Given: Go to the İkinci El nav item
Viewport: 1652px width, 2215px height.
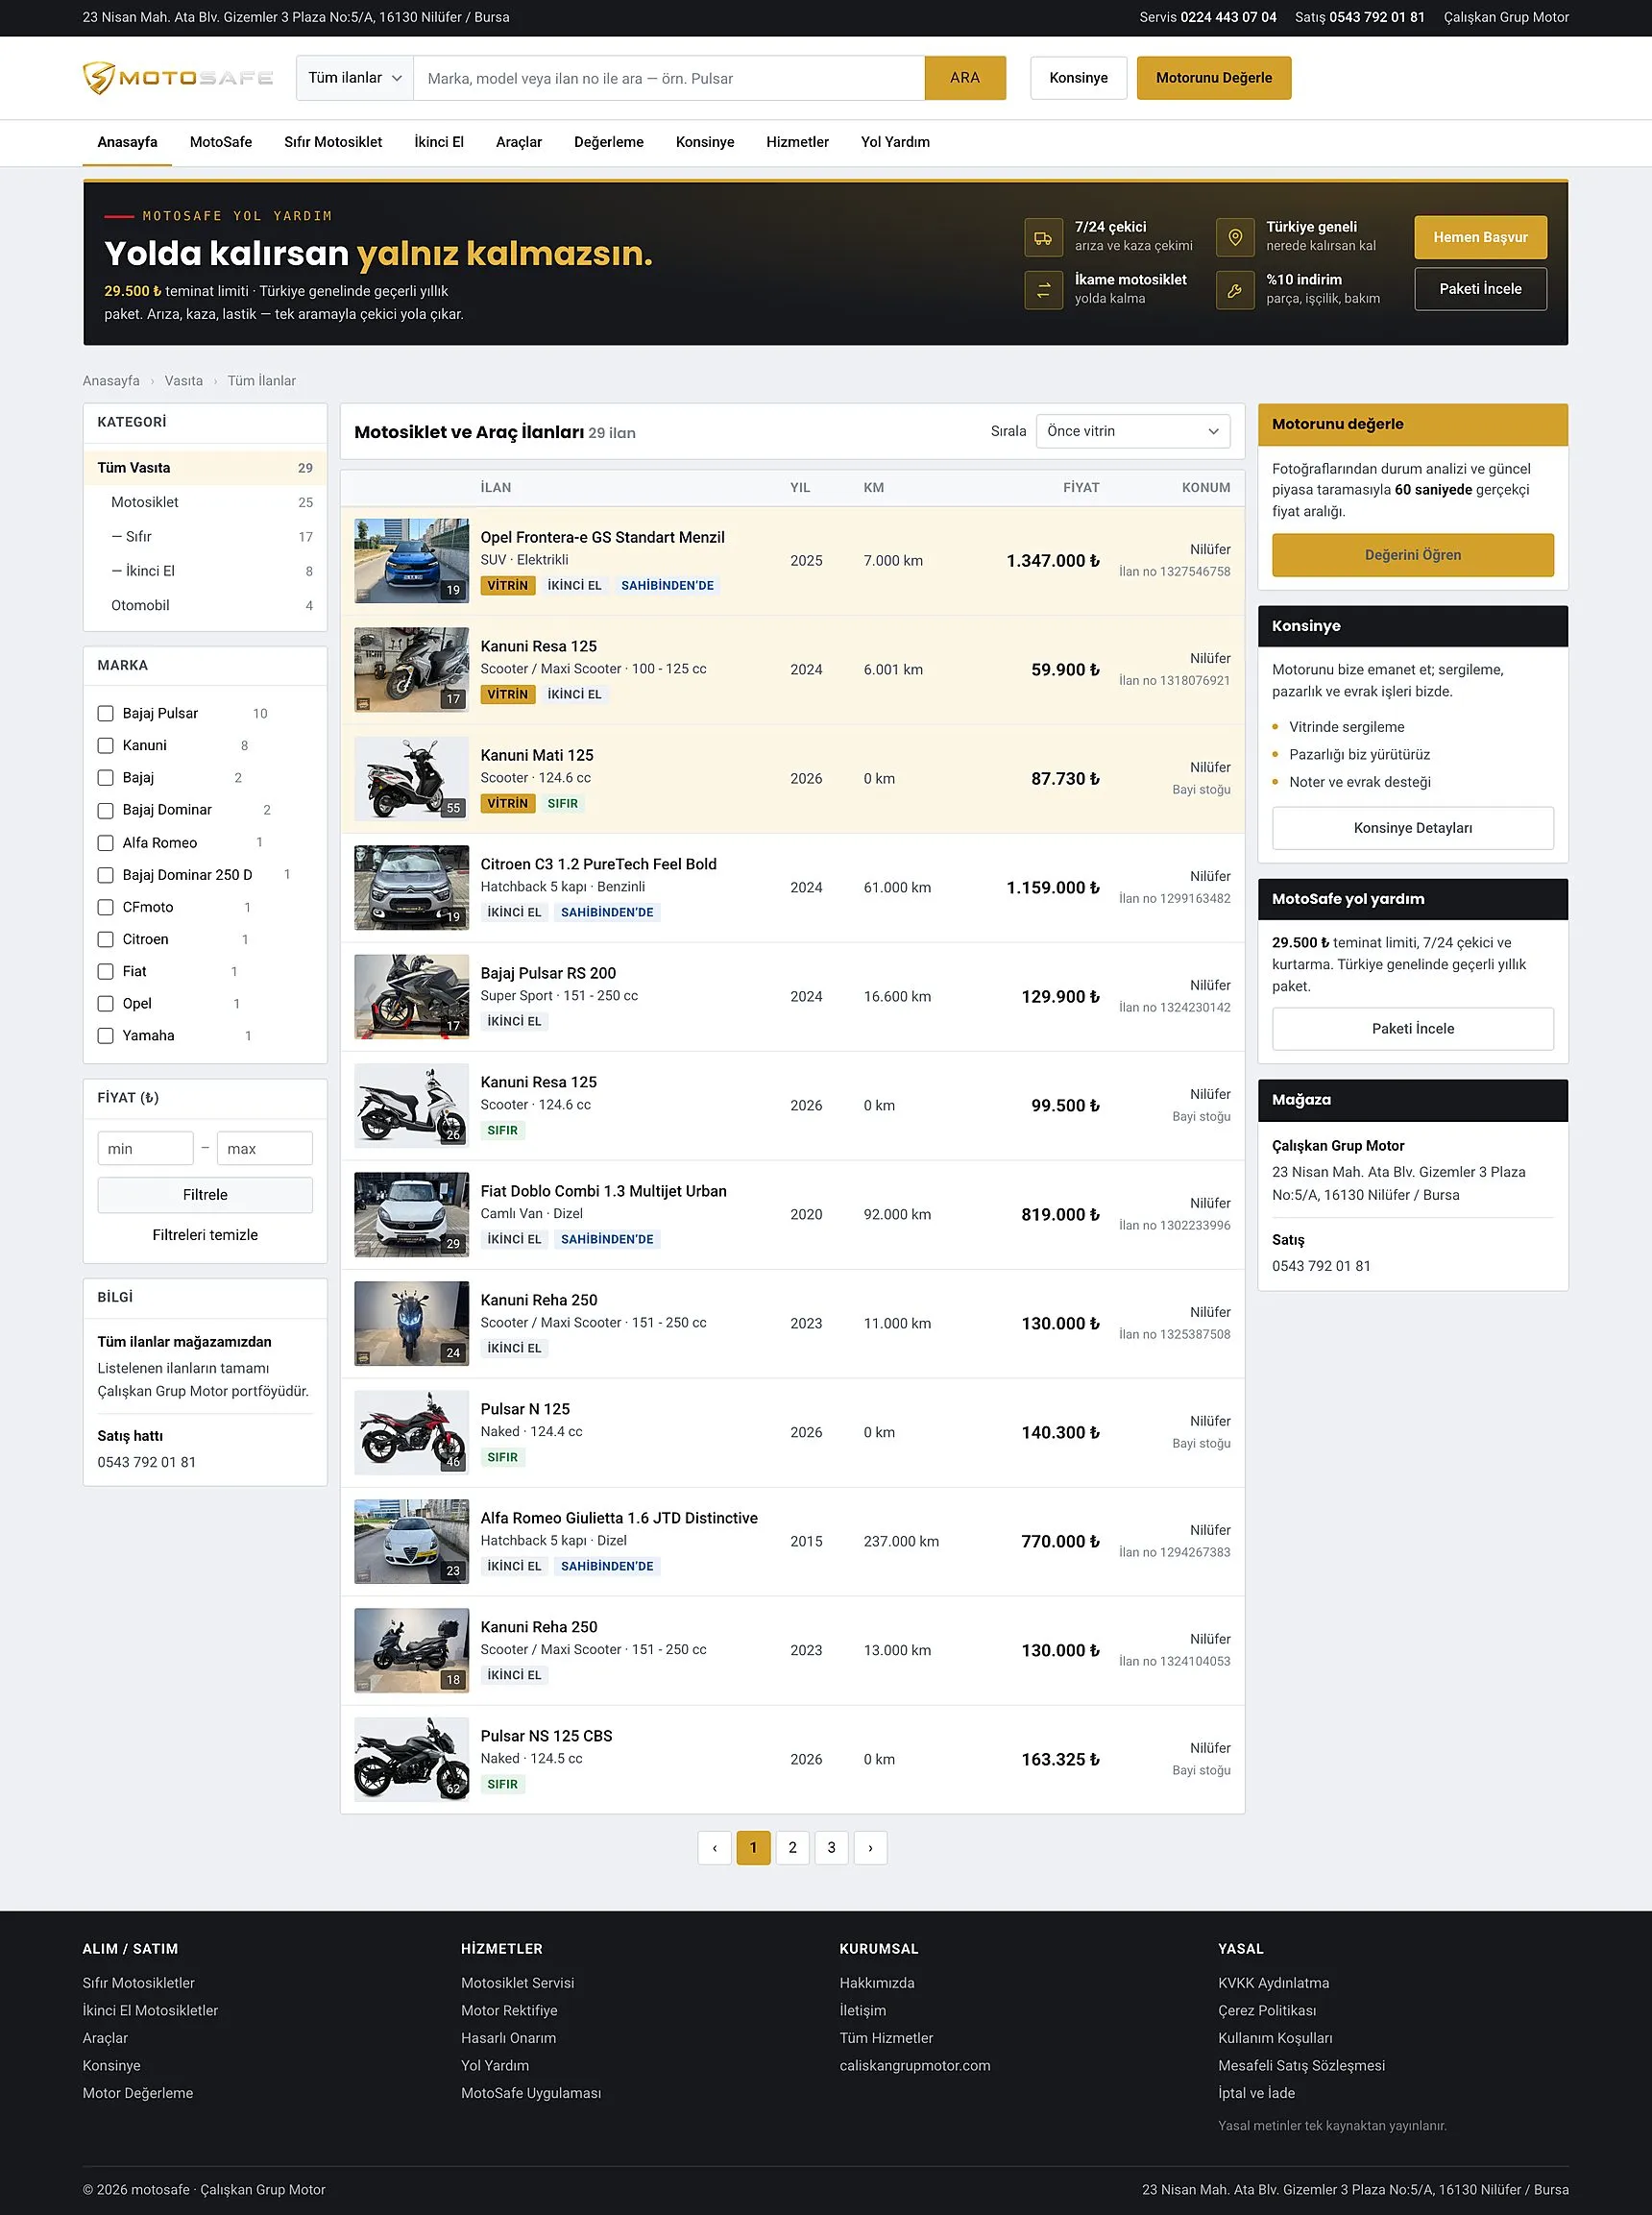Looking at the screenshot, I should click(x=439, y=142).
